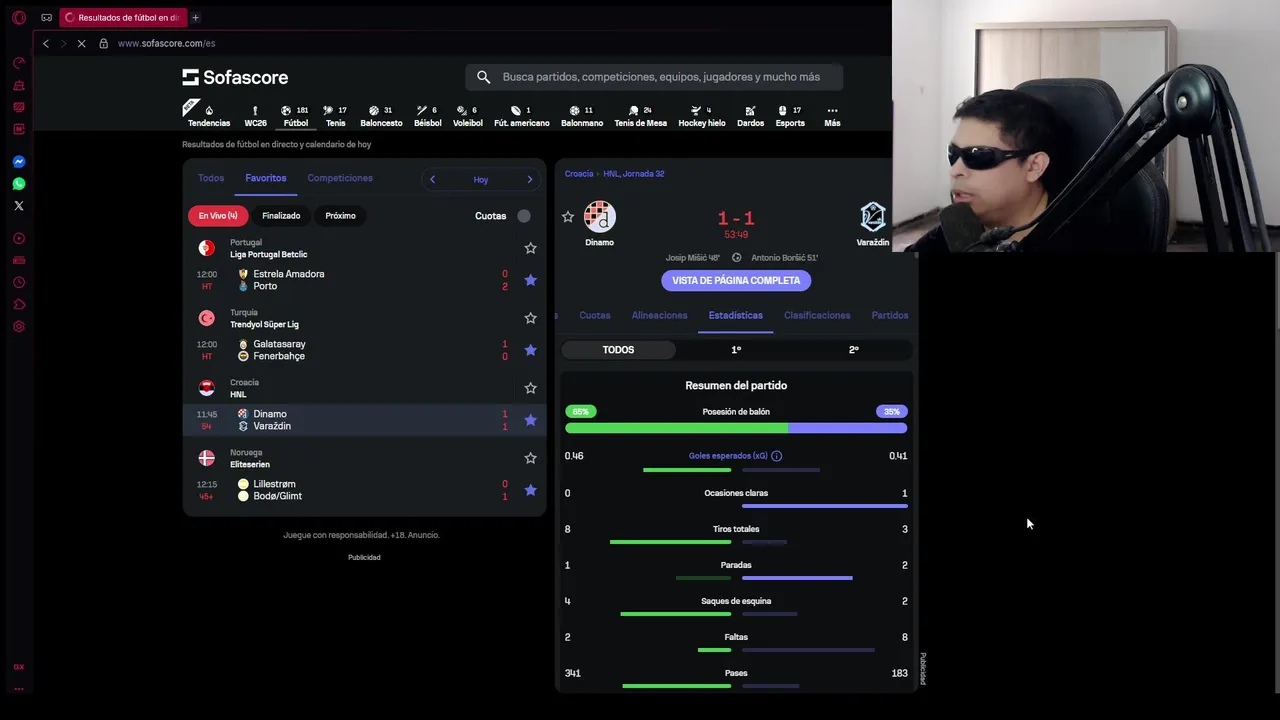This screenshot has width=1280, height=720.
Task: Favorite the Croacia HNL league star
Action: coord(531,388)
